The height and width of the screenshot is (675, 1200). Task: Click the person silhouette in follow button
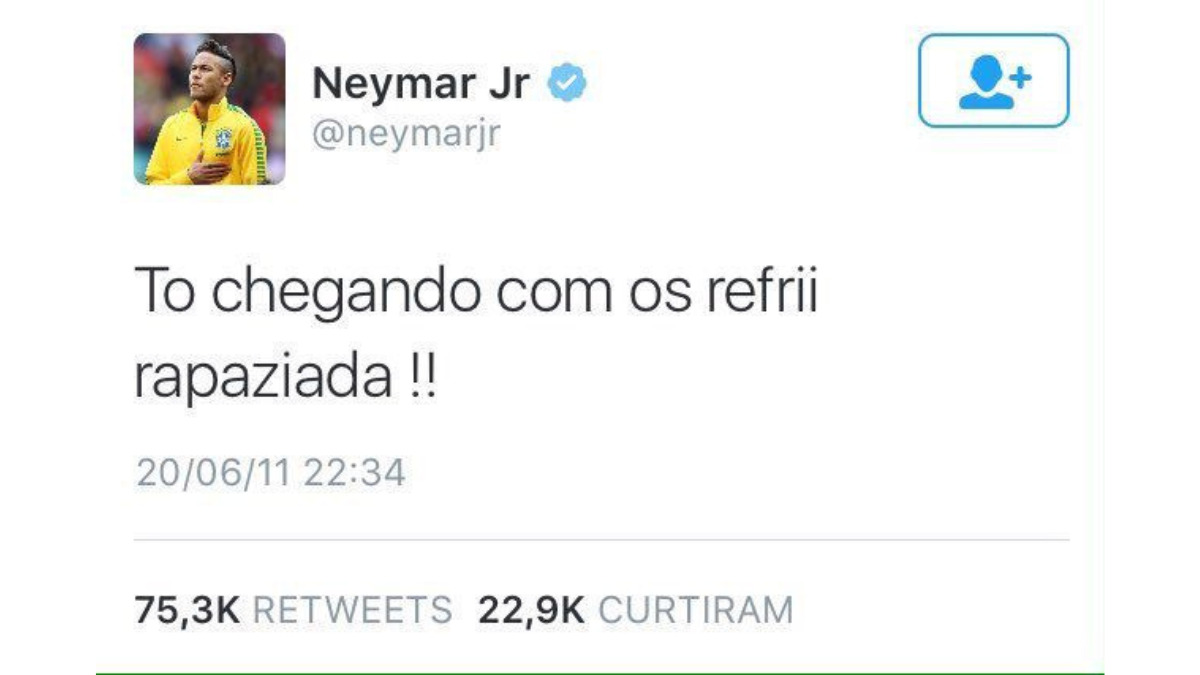[982, 86]
